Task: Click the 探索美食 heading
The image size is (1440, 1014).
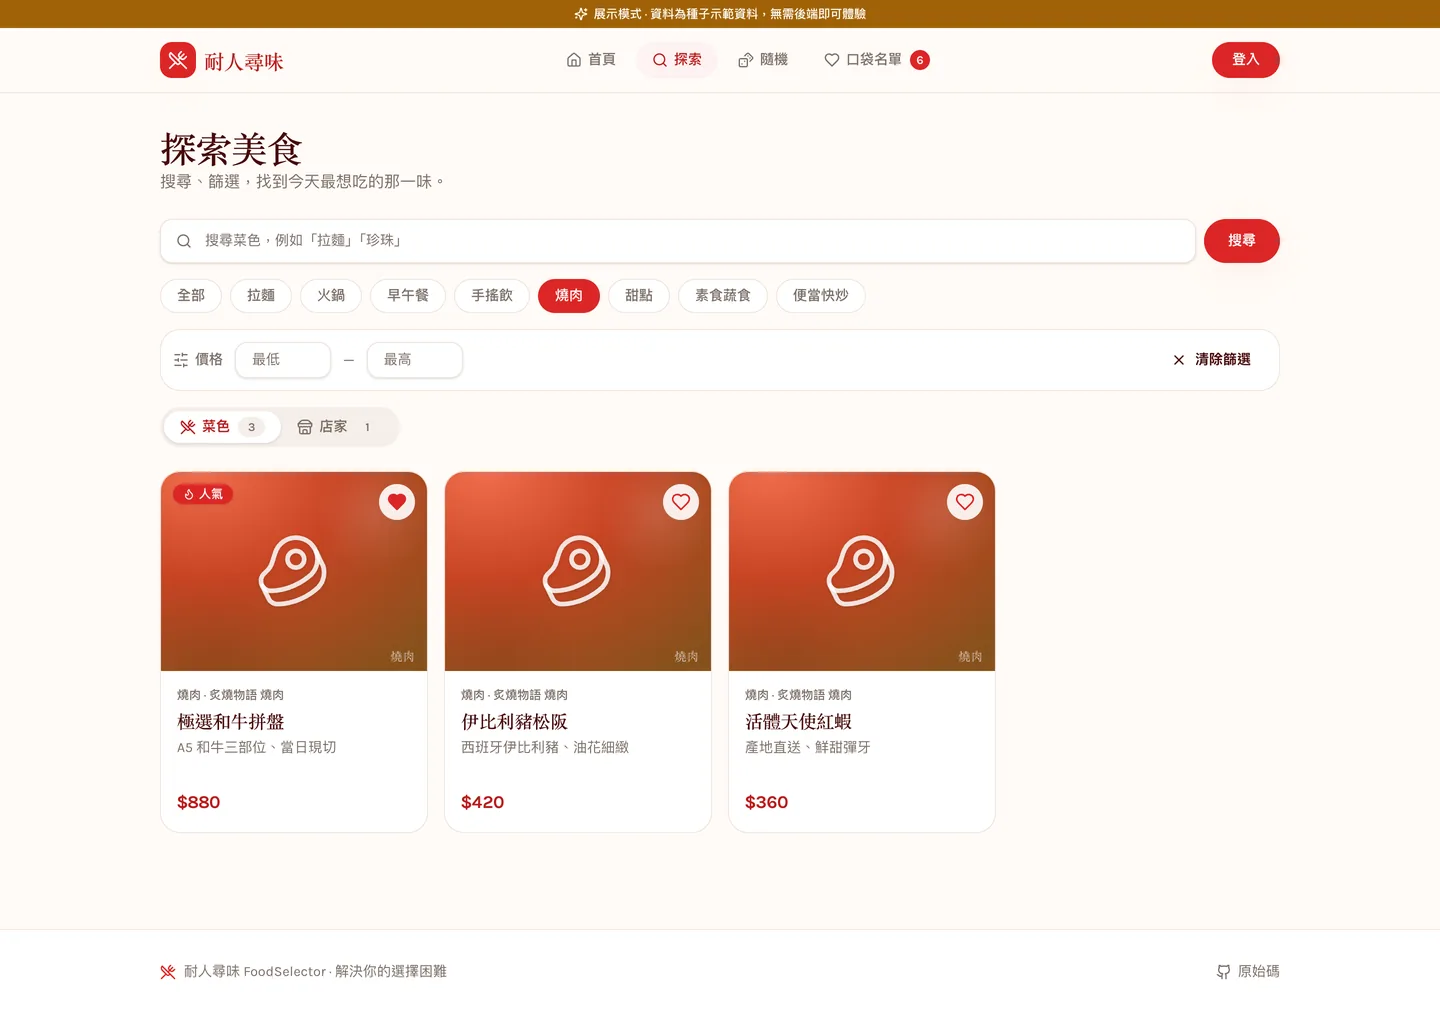Action: pyautogui.click(x=231, y=150)
